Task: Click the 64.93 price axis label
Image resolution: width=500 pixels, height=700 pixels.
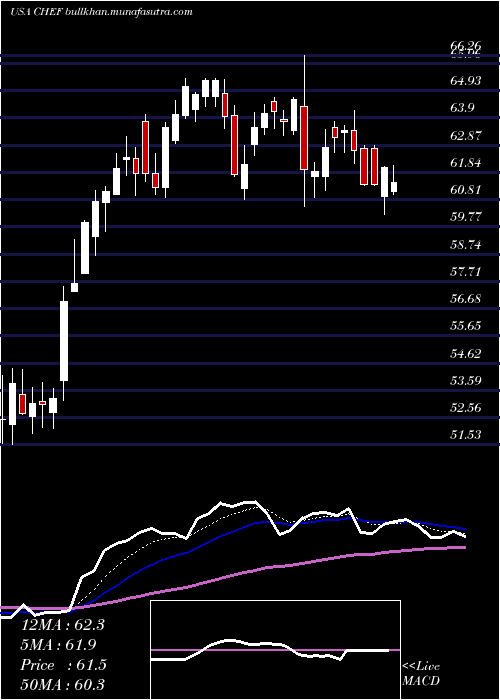Action: [466, 81]
